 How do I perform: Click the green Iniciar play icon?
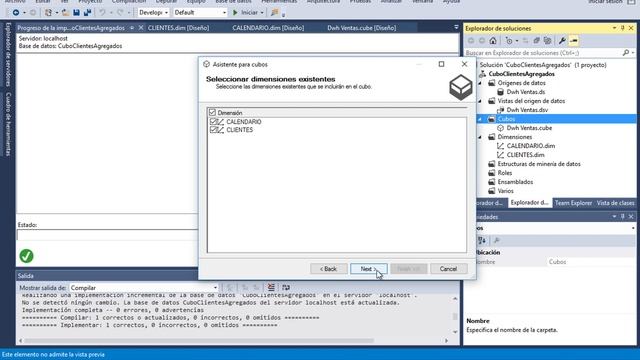pos(235,13)
